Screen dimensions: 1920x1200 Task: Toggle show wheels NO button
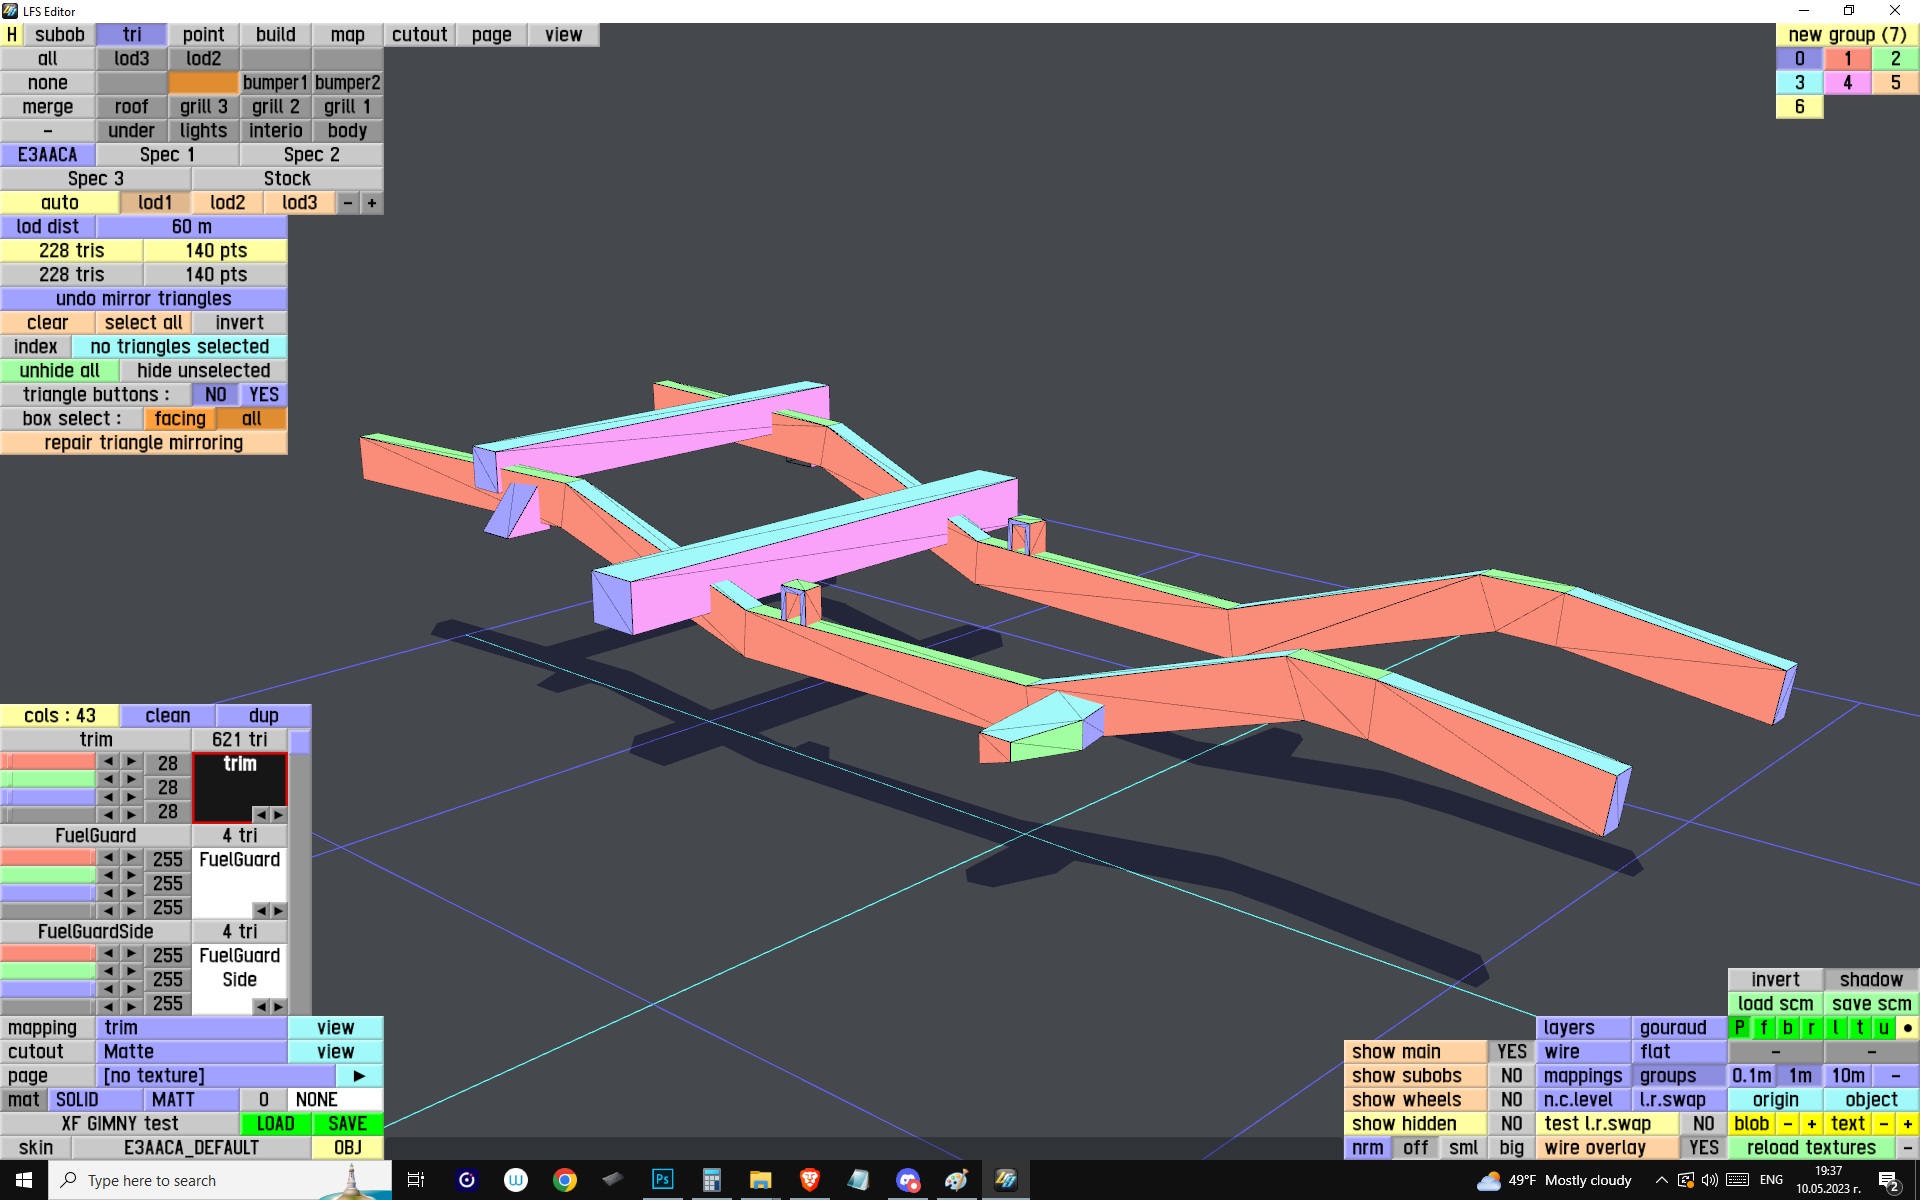pos(1511,1099)
